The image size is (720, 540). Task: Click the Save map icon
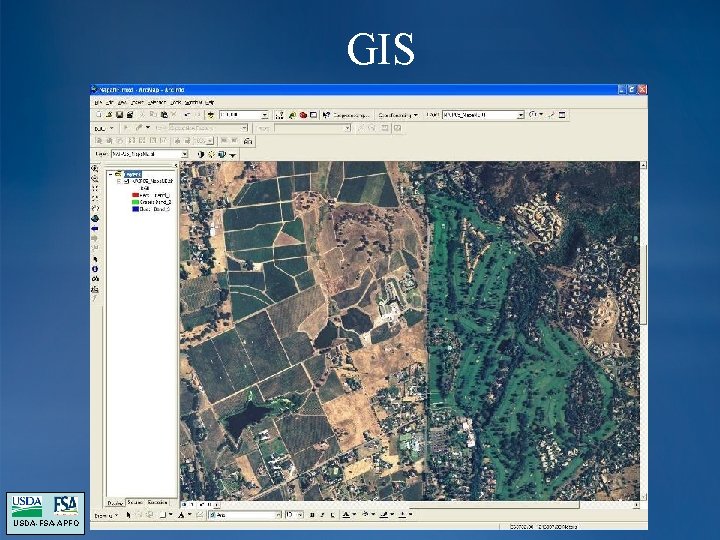coord(120,115)
